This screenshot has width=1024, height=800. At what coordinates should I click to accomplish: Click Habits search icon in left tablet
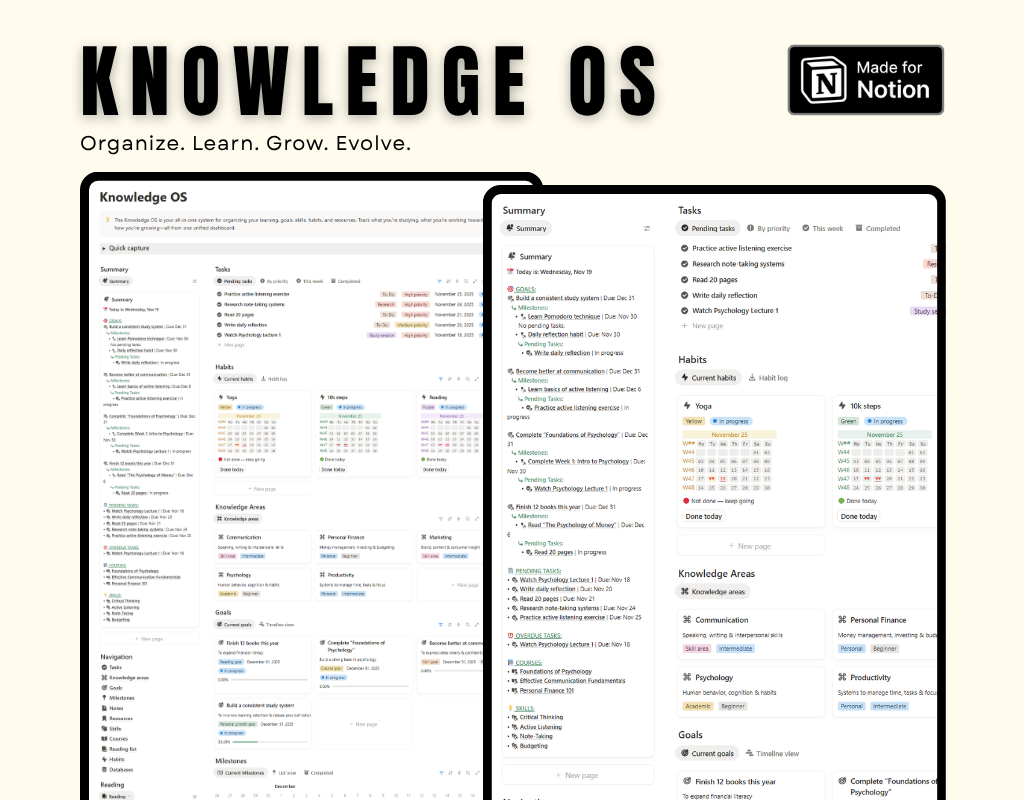468,379
